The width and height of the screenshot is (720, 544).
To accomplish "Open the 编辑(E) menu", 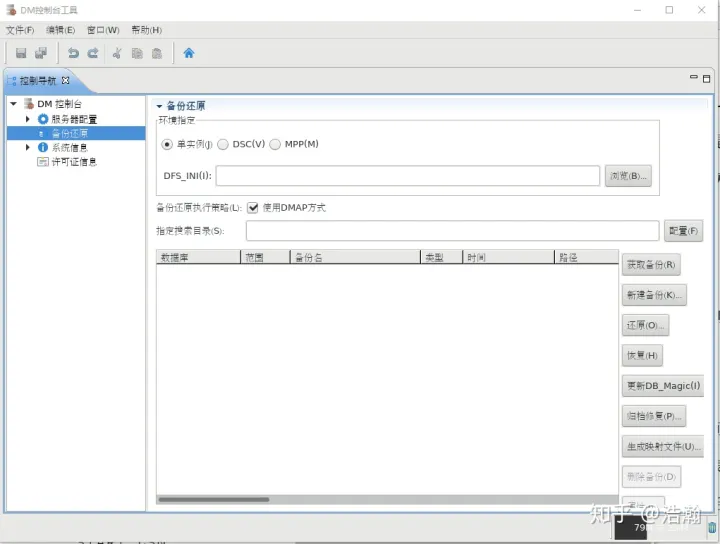I will [61, 30].
